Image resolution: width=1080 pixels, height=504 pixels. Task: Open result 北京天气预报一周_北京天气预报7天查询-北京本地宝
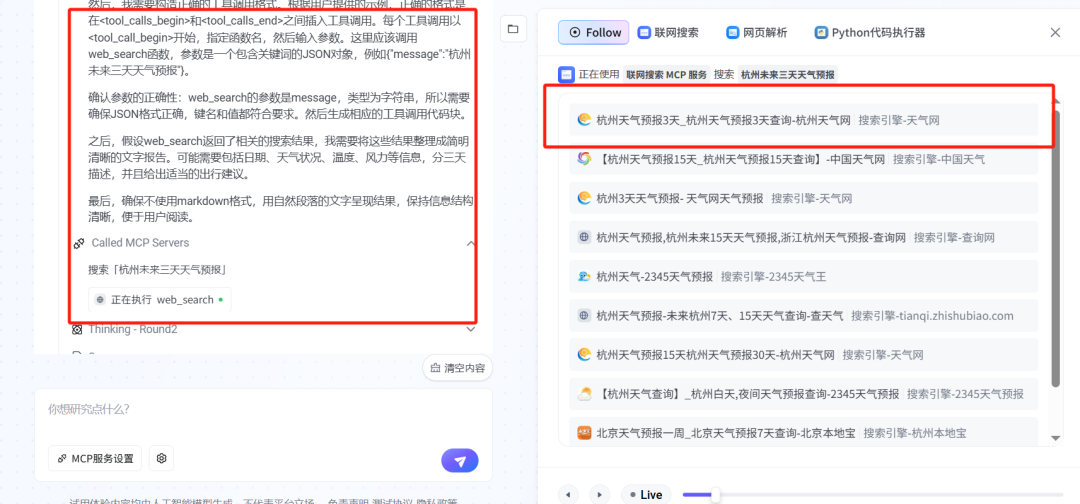803,434
